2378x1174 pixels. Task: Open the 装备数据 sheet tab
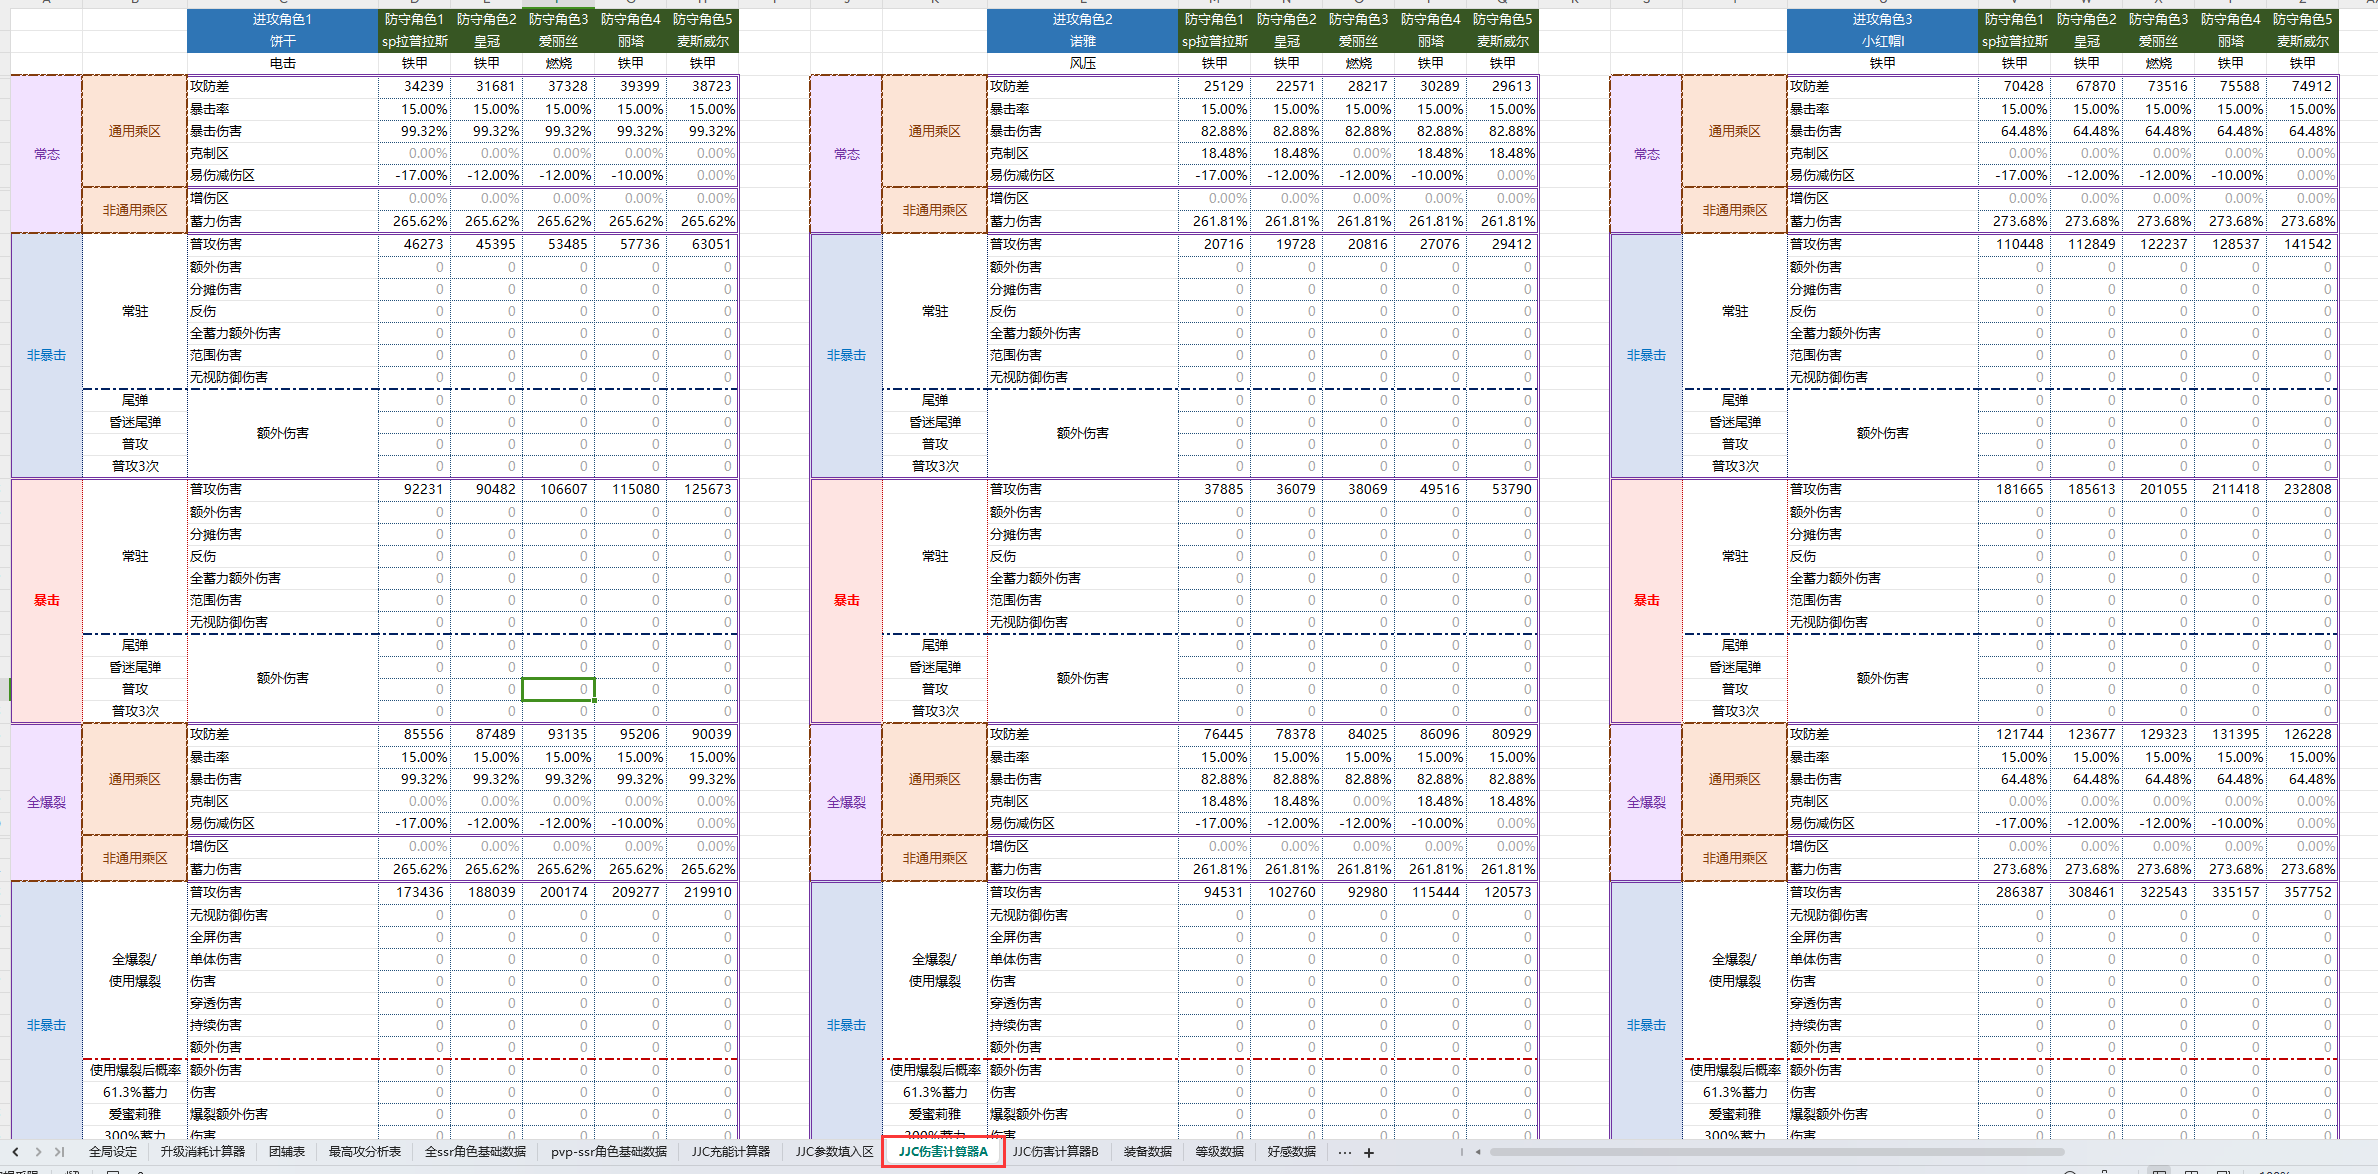(x=1148, y=1152)
